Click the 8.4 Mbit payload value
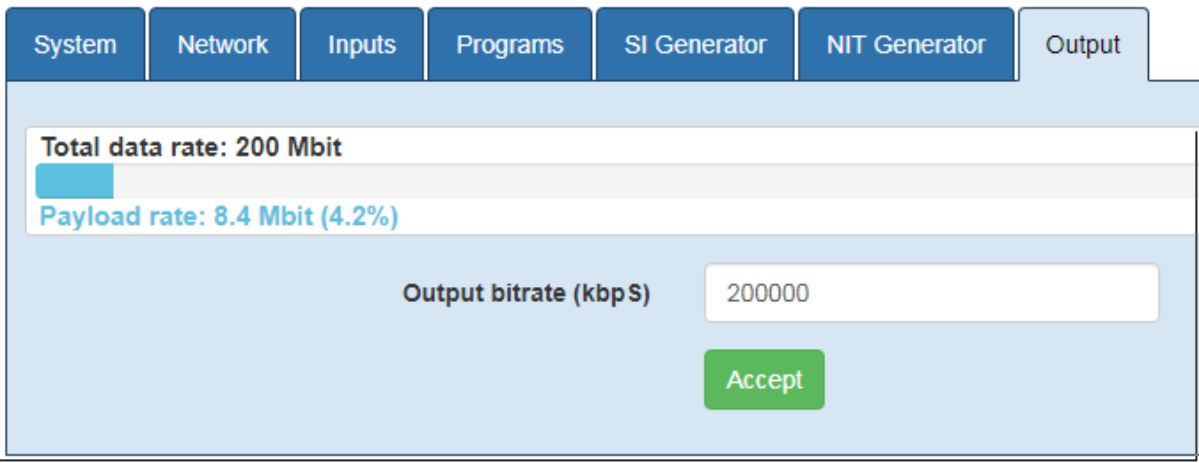The width and height of the screenshot is (1199, 463). 263,217
